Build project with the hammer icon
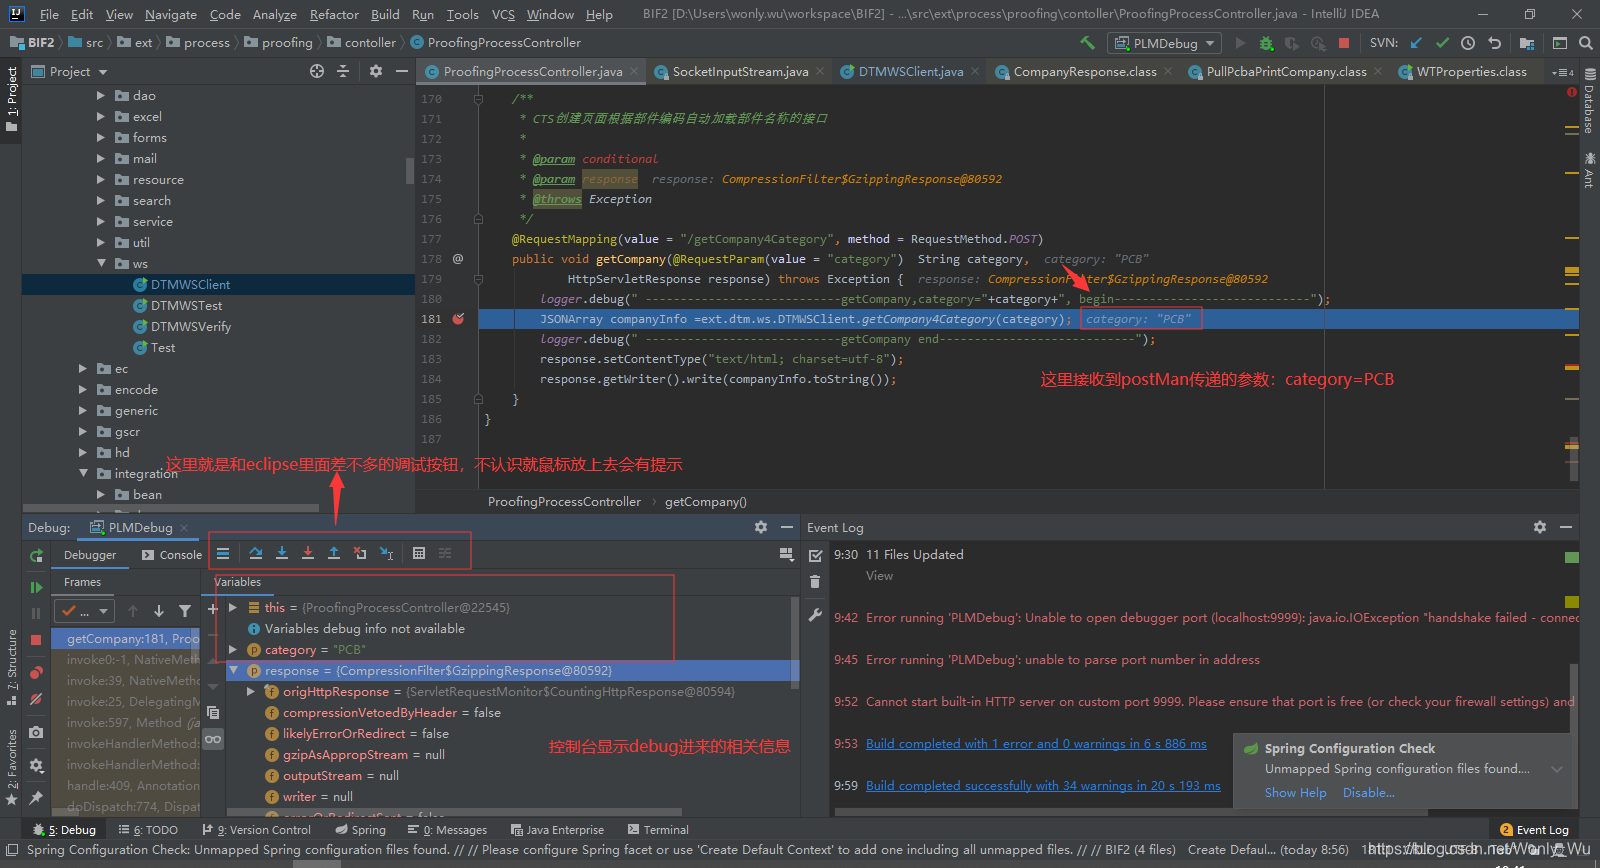The image size is (1600, 868). point(1087,43)
